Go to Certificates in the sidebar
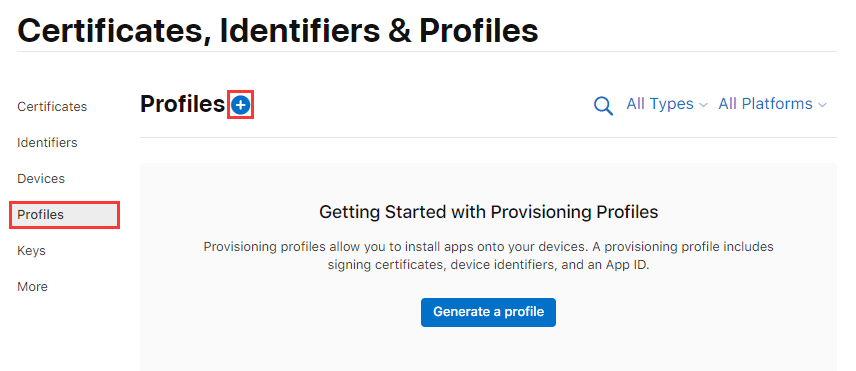The height and width of the screenshot is (371, 856). [52, 106]
